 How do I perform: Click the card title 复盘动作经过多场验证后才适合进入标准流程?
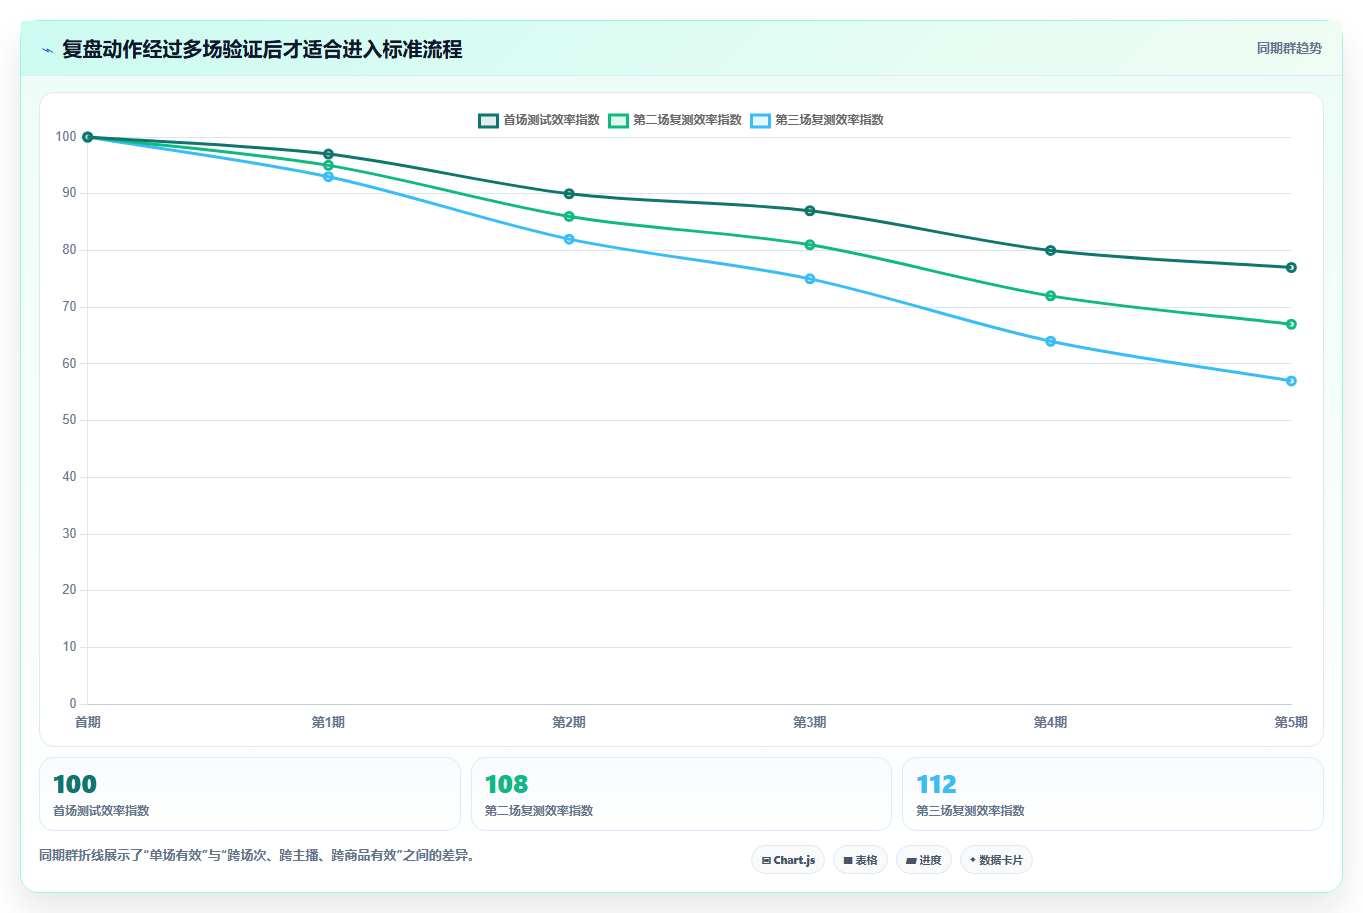coord(262,49)
